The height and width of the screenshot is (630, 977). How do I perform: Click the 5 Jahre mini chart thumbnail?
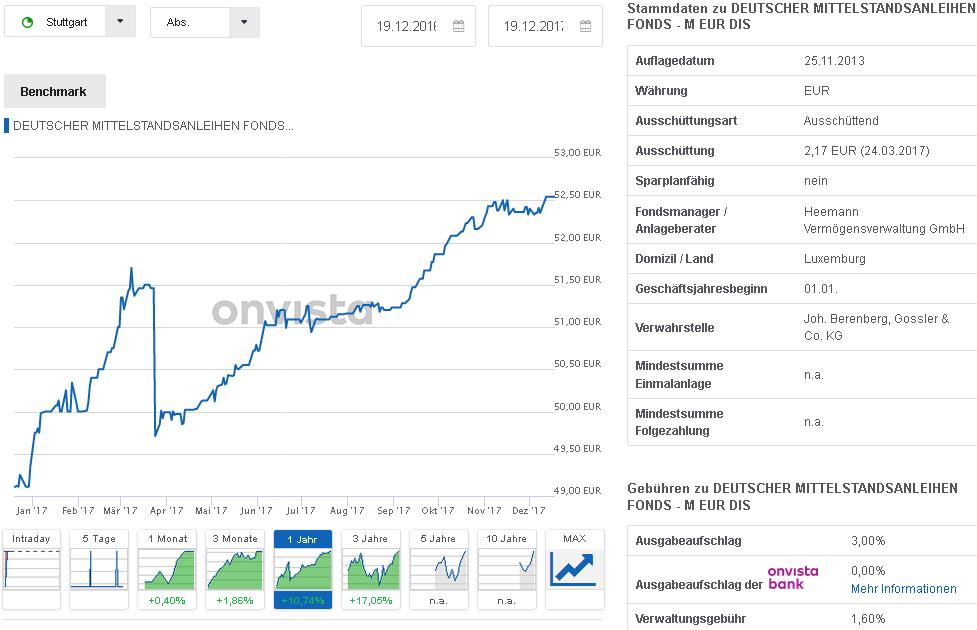[x=439, y=569]
